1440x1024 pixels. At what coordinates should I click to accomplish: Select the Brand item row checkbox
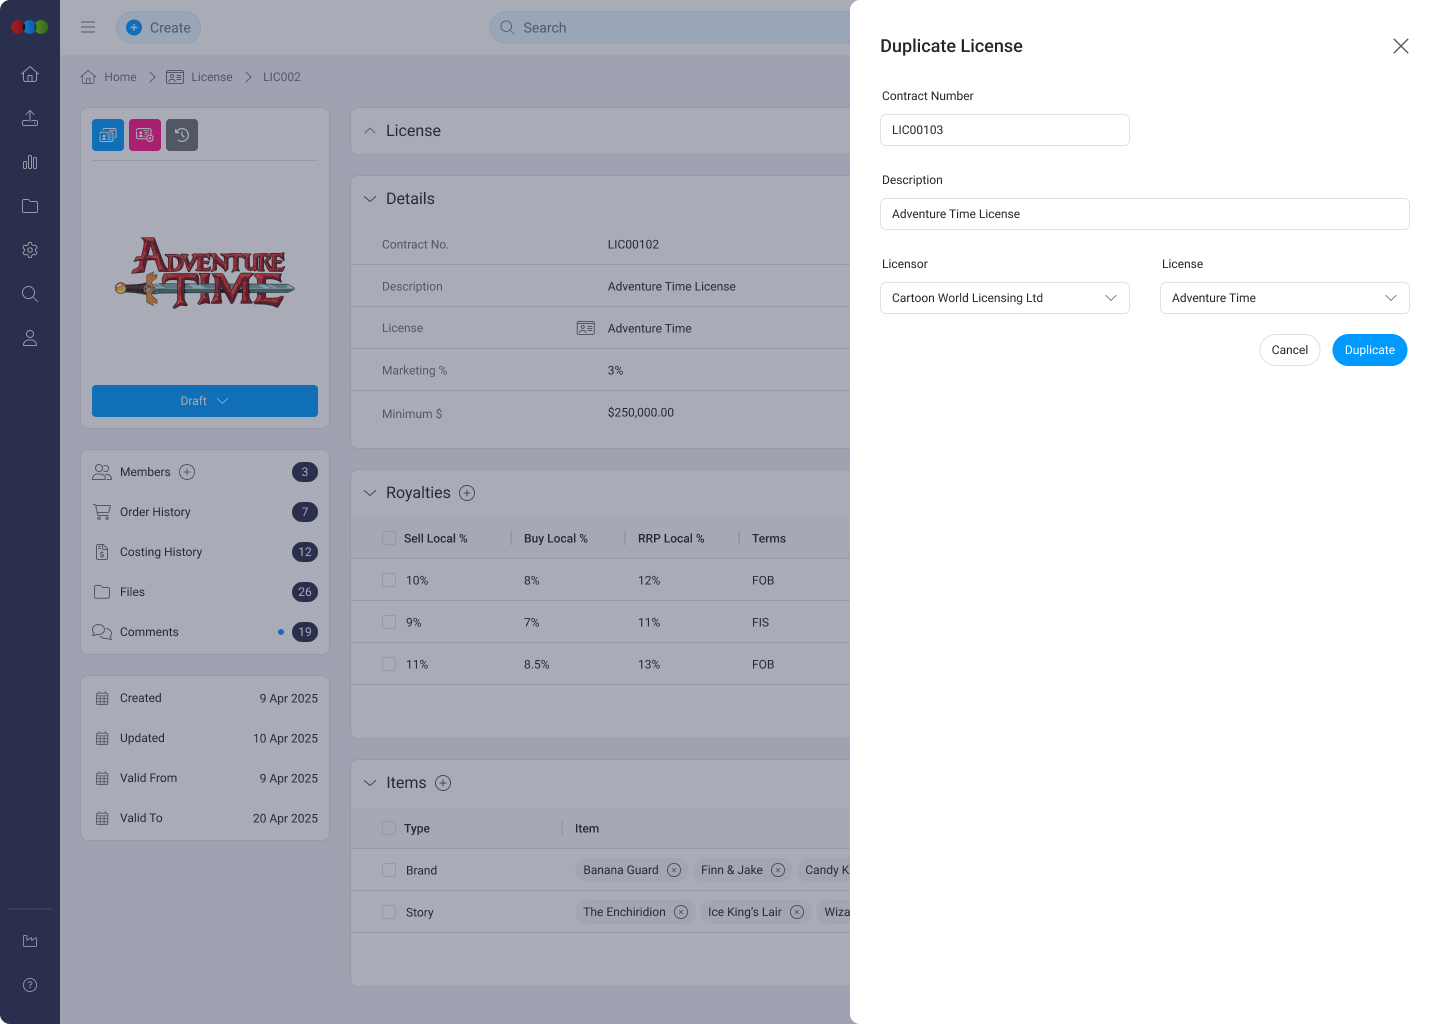coord(389,870)
